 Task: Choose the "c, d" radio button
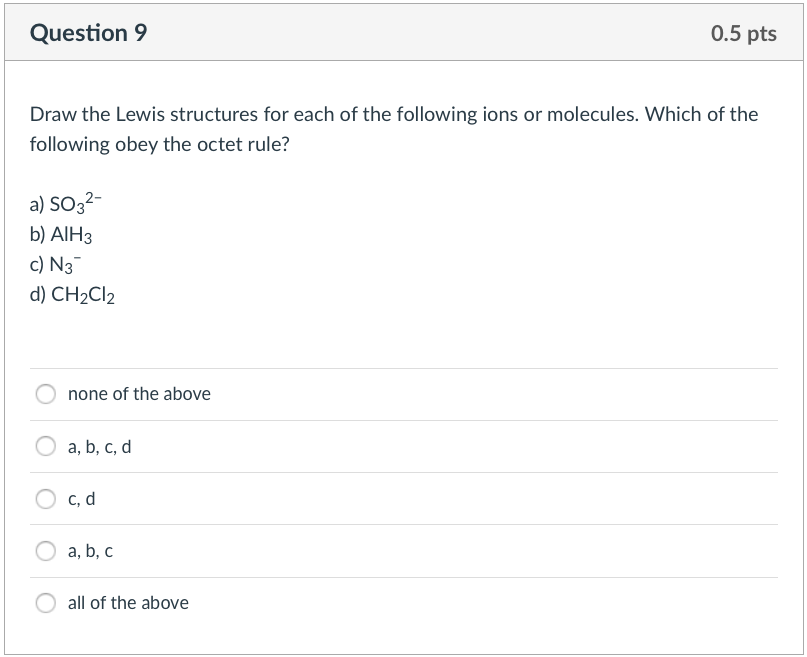point(45,498)
